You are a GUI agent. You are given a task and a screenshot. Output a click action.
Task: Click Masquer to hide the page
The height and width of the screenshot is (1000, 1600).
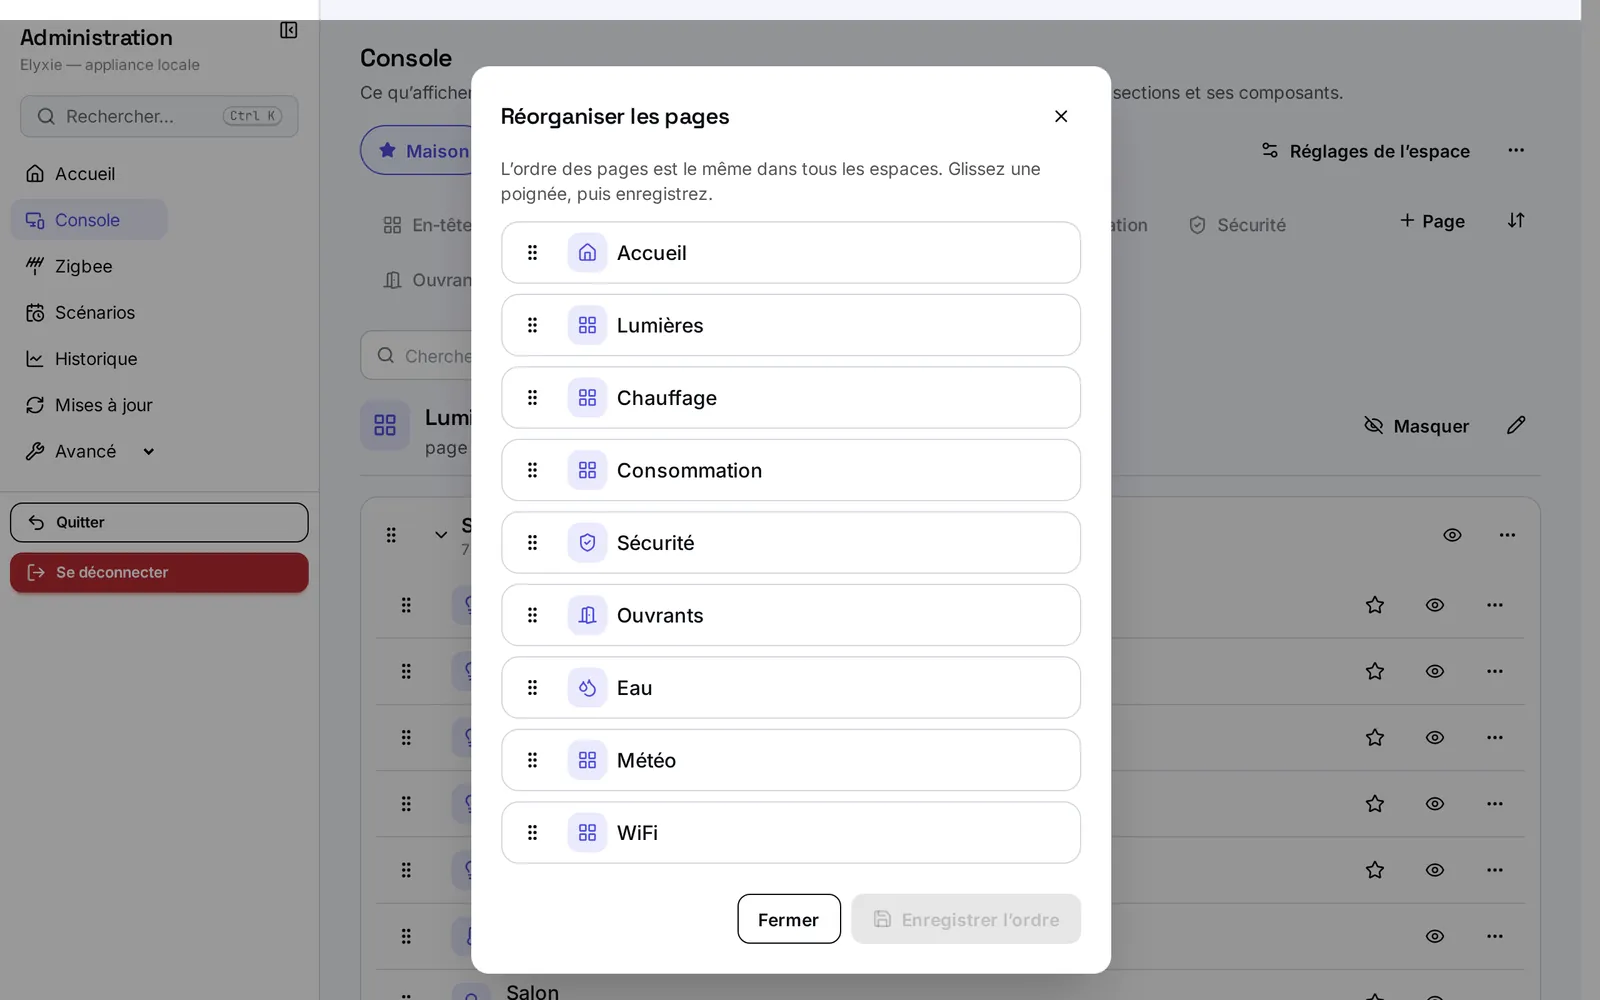click(x=1416, y=426)
